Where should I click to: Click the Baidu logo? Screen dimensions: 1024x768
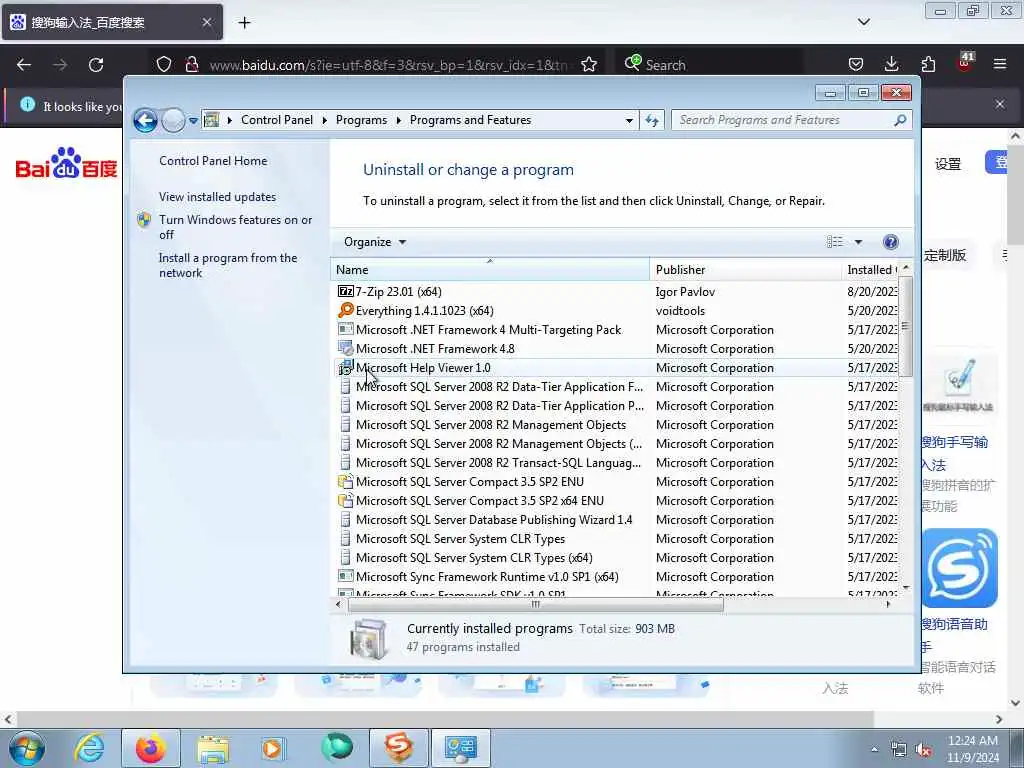[x=66, y=163]
